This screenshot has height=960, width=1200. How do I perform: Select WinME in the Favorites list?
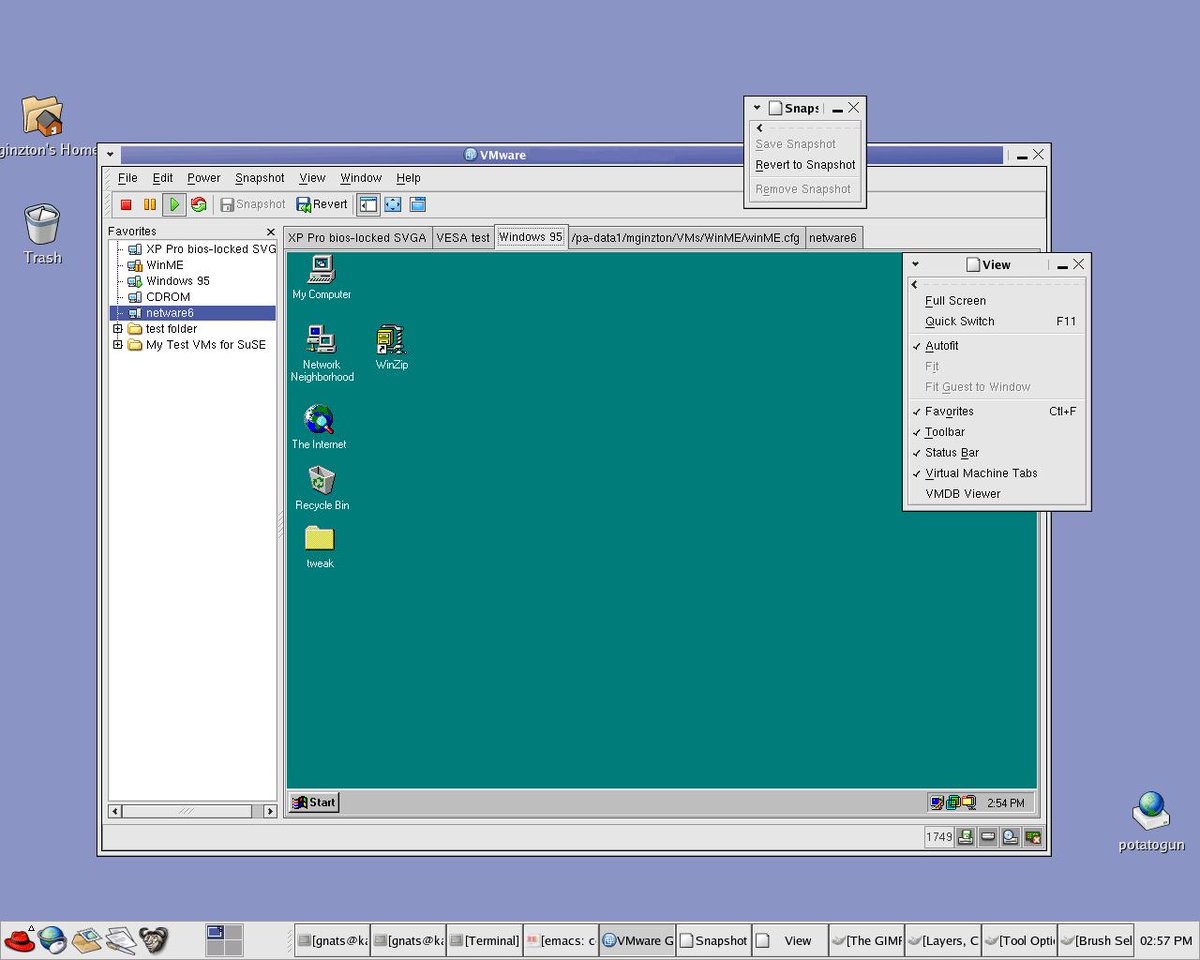tap(164, 265)
